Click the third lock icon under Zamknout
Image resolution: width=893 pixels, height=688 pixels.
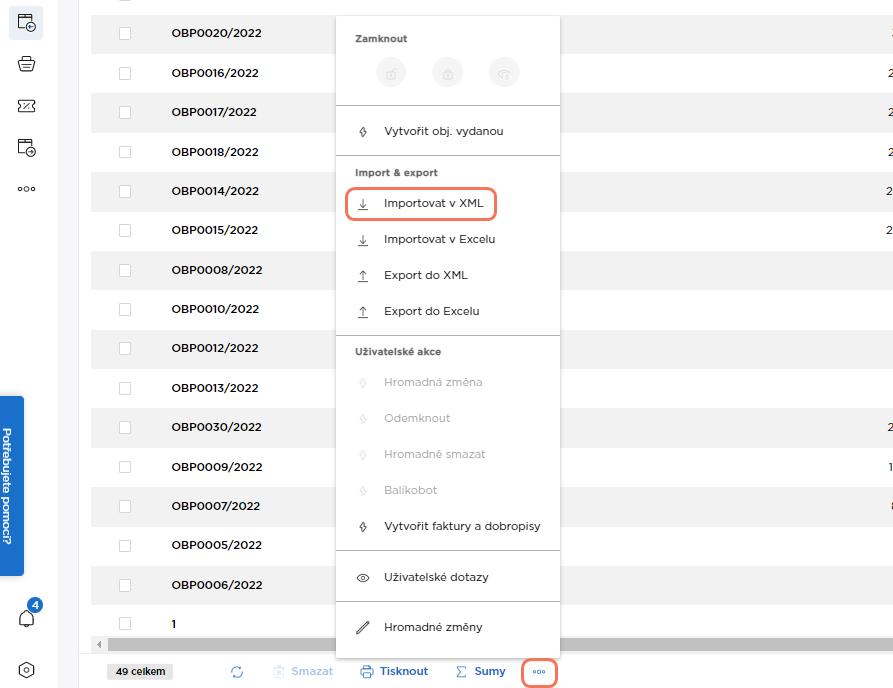click(x=504, y=73)
